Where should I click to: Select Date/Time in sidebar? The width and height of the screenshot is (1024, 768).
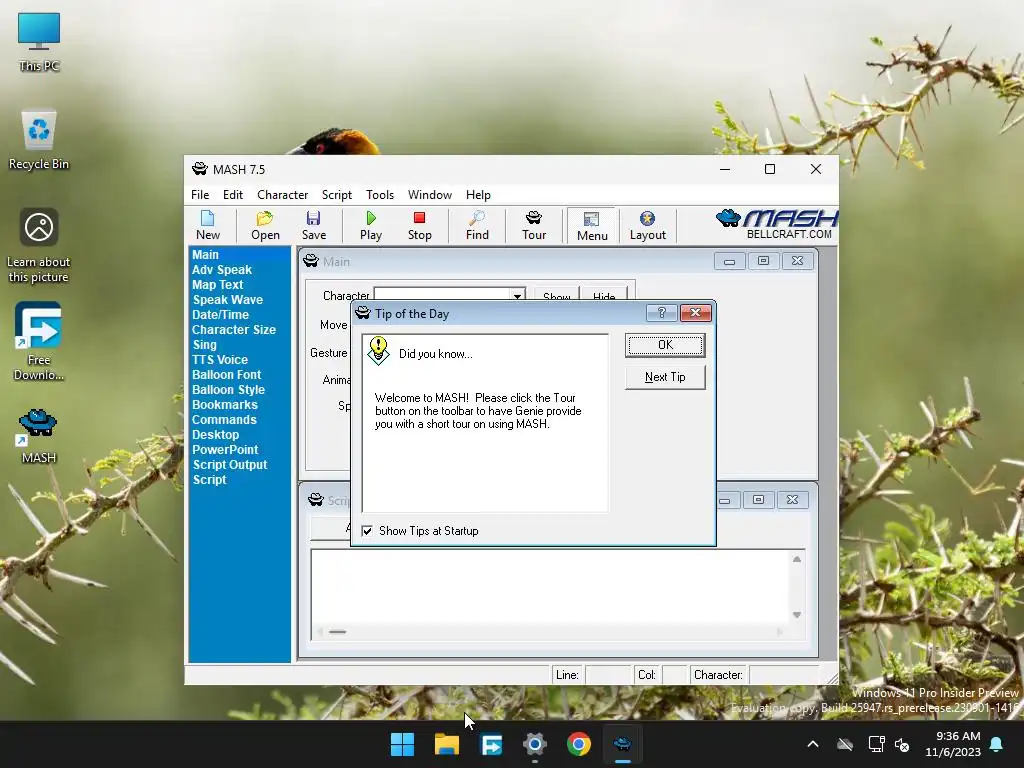coord(220,315)
